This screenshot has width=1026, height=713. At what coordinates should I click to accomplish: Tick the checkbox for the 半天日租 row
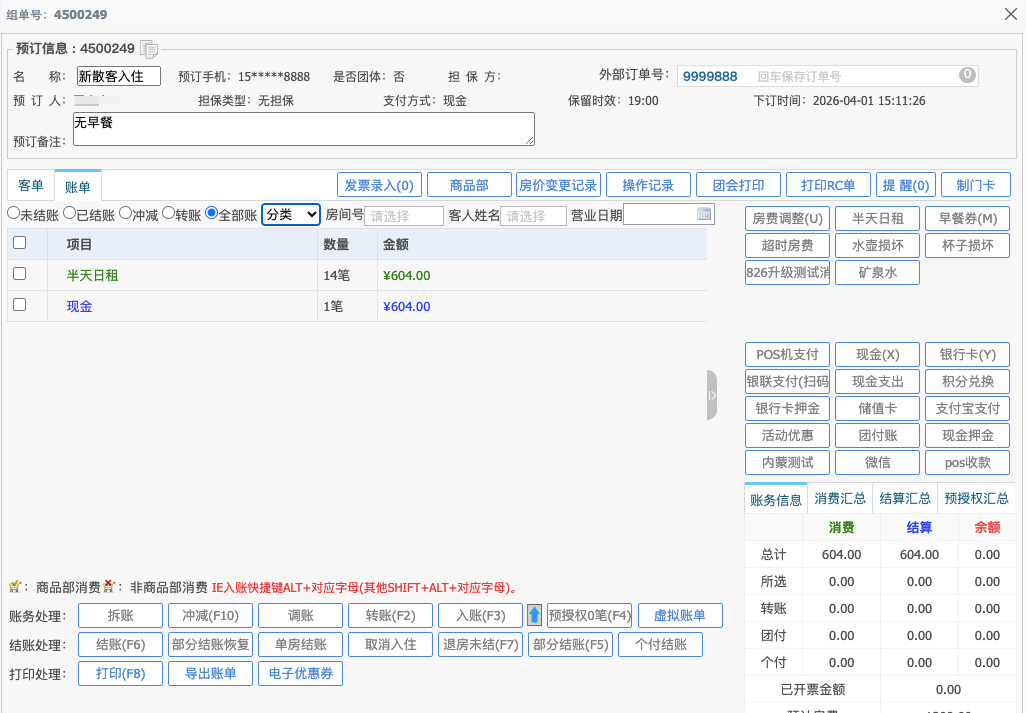(x=19, y=274)
